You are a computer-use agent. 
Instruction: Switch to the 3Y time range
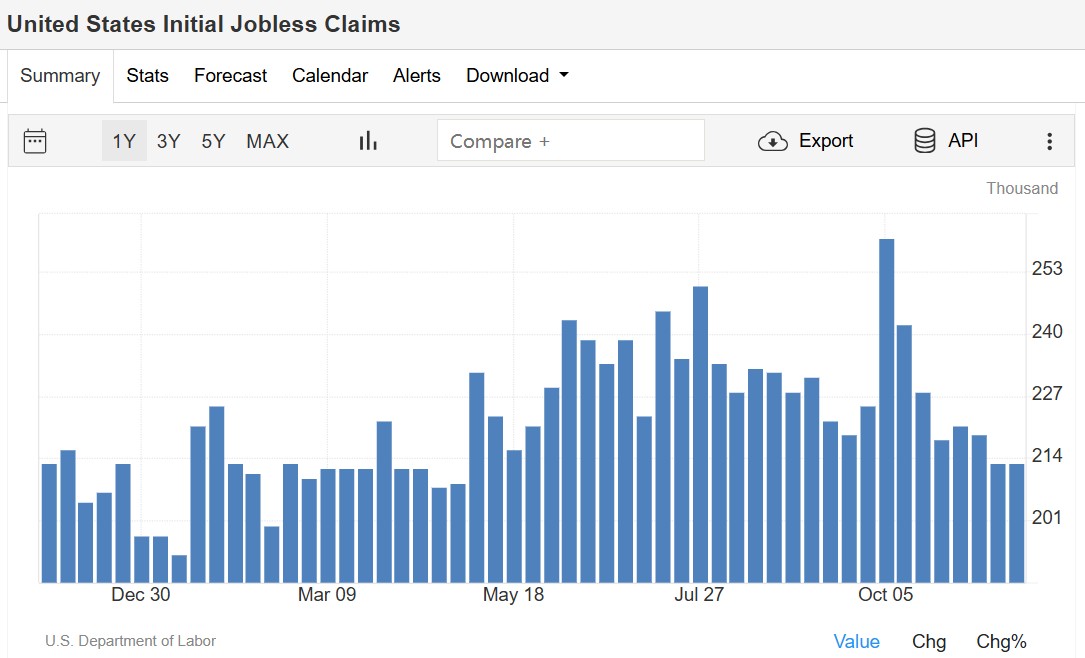168,141
